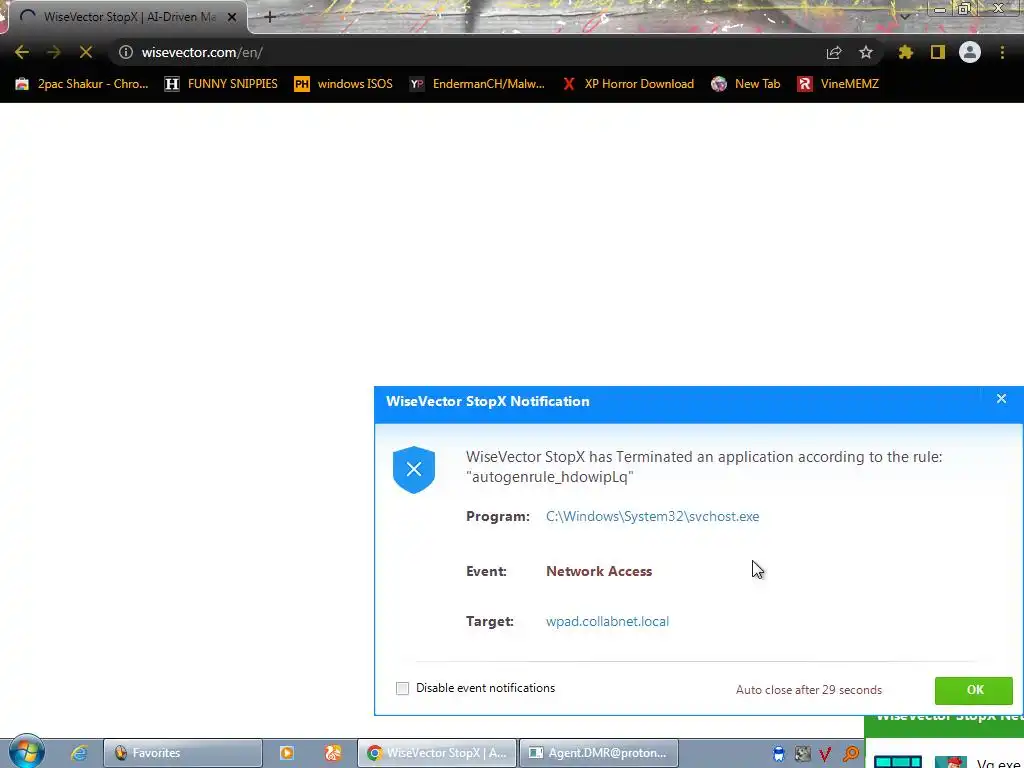Open the red V tray icon
Viewport: 1024px width, 768px height.
825,754
